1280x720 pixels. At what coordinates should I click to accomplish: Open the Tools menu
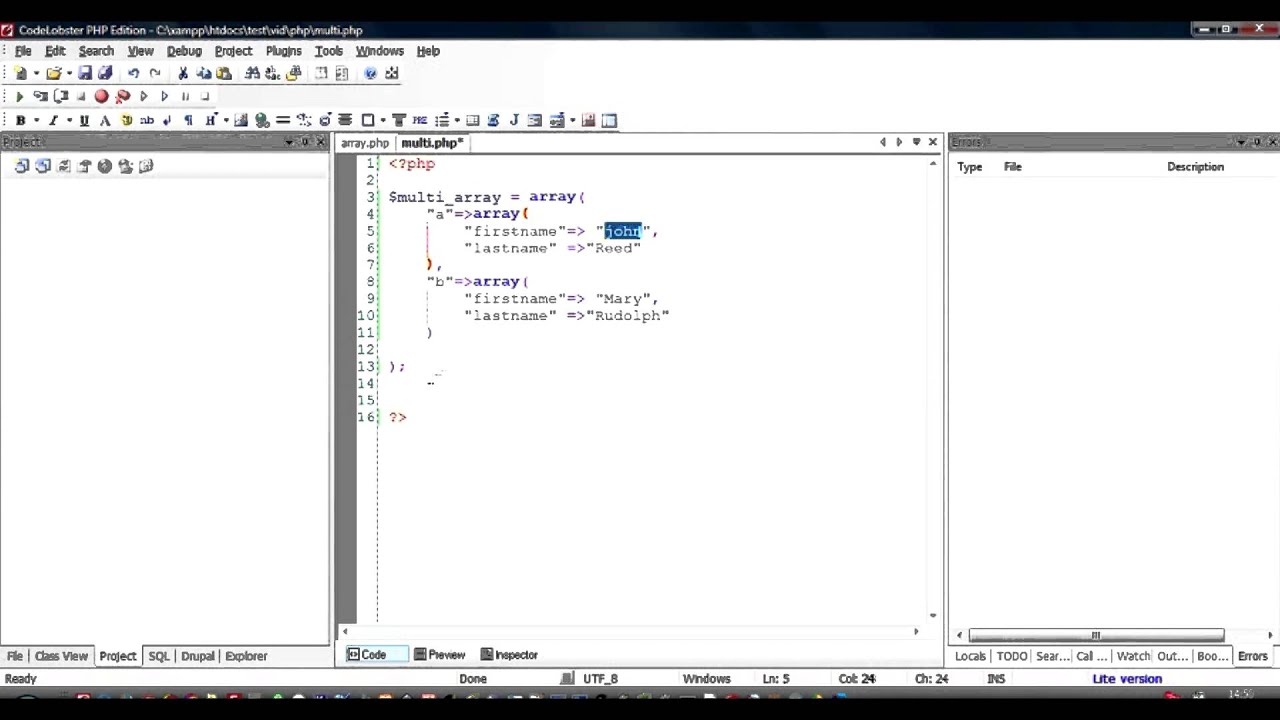(328, 51)
